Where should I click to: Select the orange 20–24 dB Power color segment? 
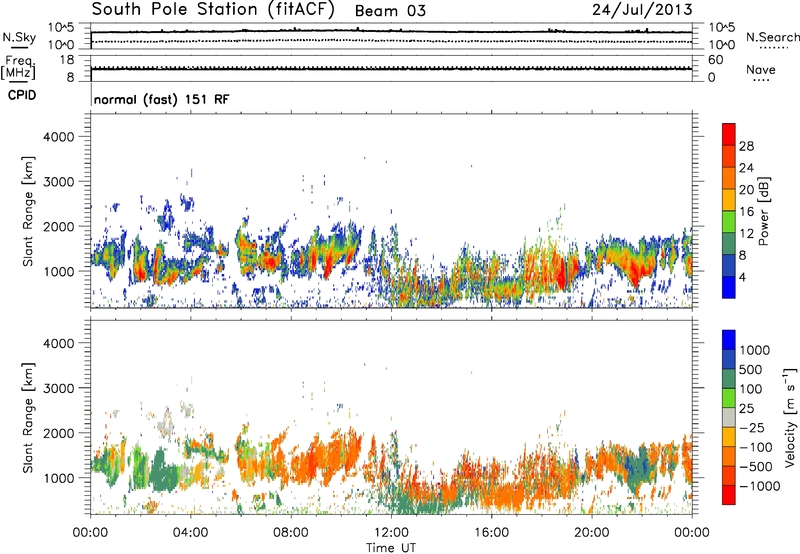[x=729, y=178]
